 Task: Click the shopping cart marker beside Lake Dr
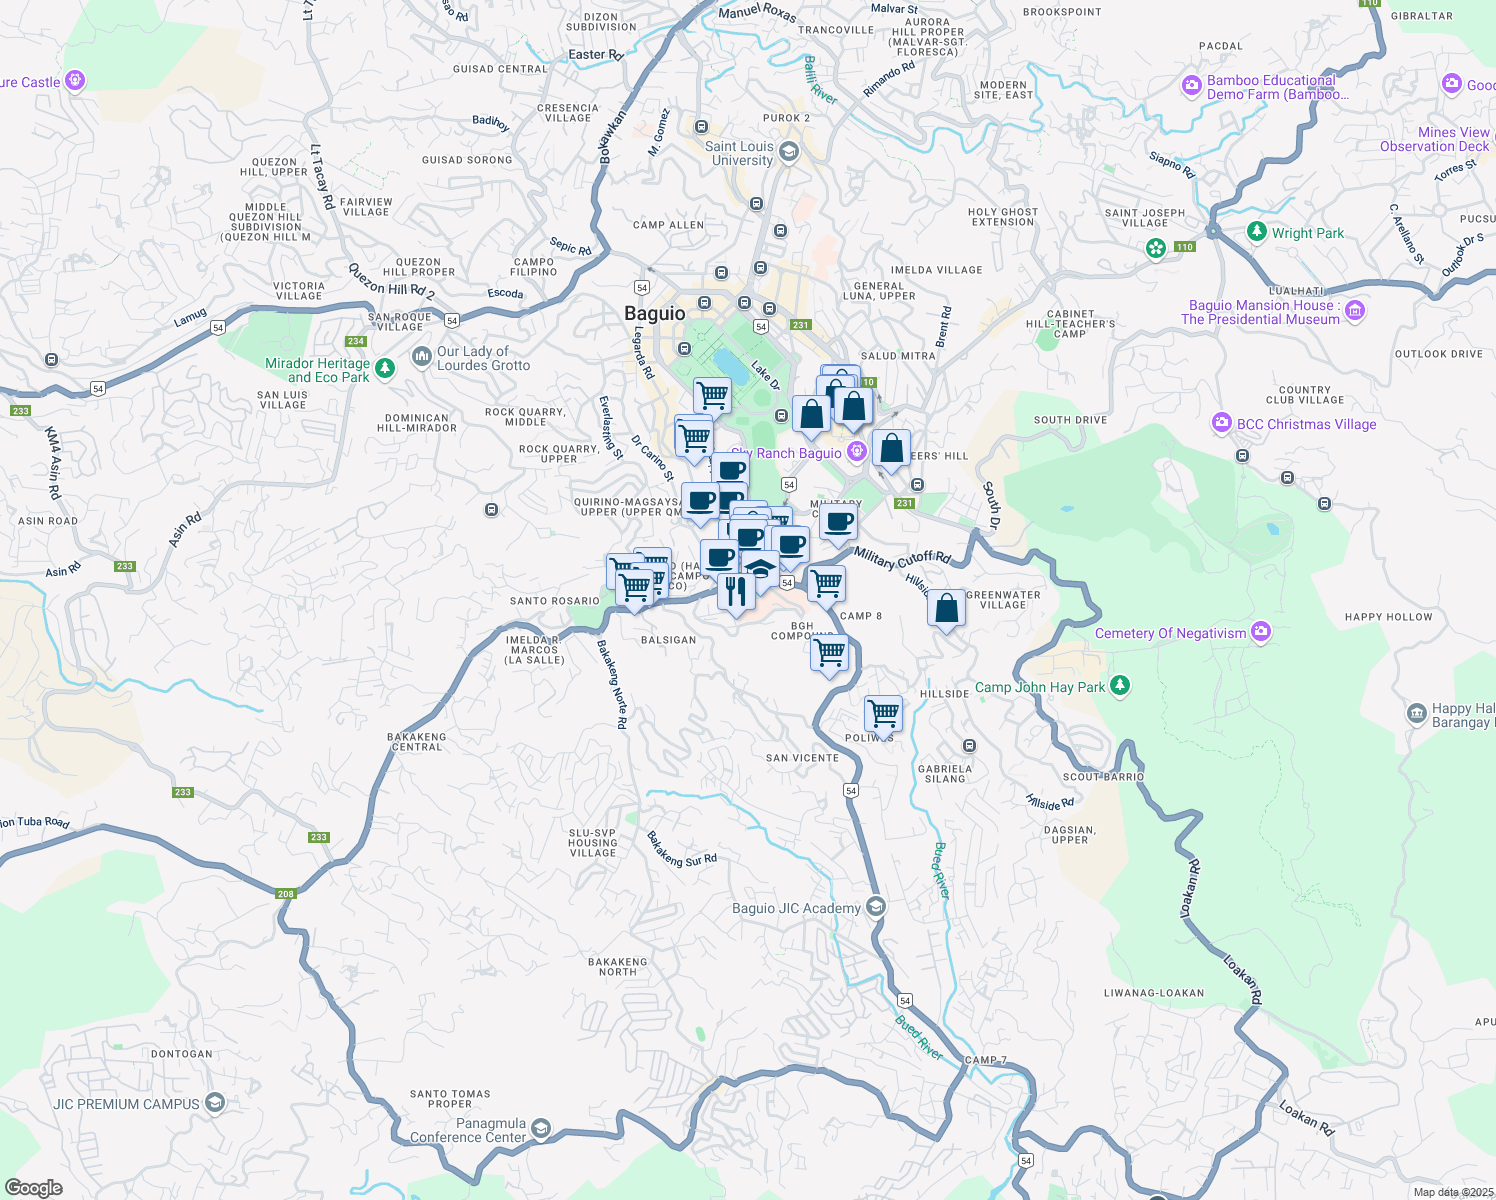pos(712,395)
